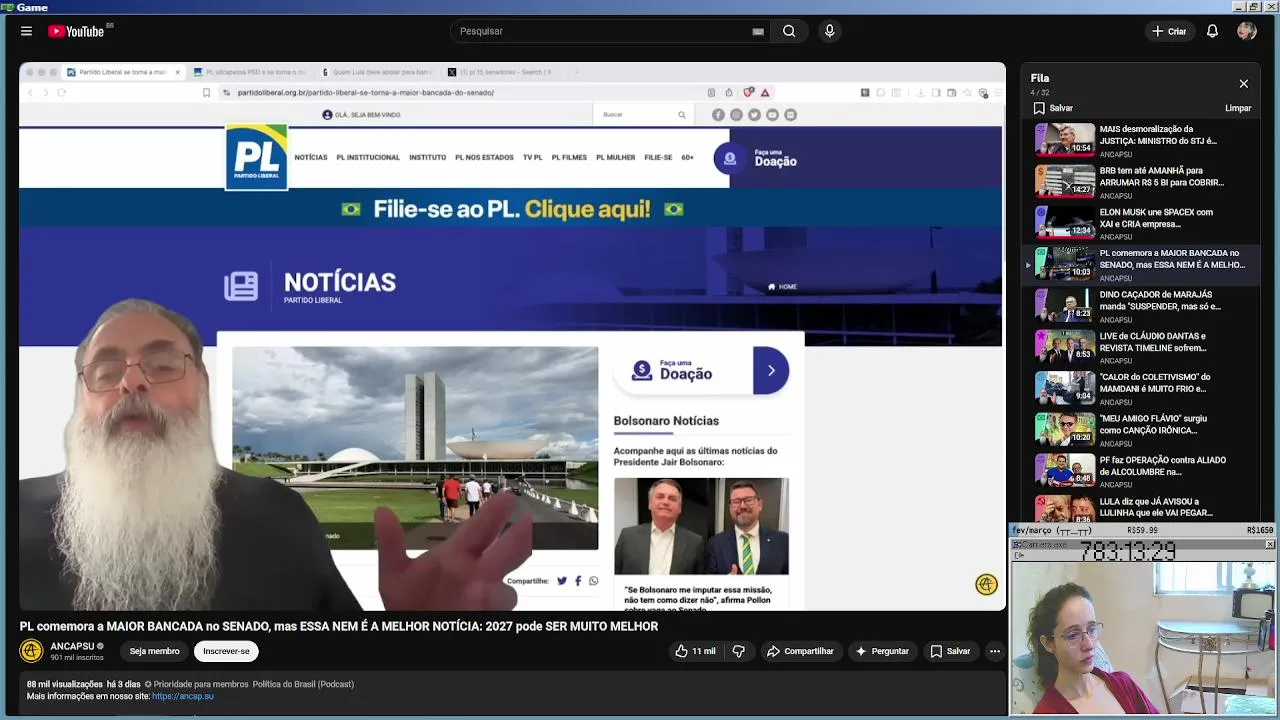This screenshot has height=720, width=1280.
Task: Like the video with 11 mil
Action: point(695,651)
